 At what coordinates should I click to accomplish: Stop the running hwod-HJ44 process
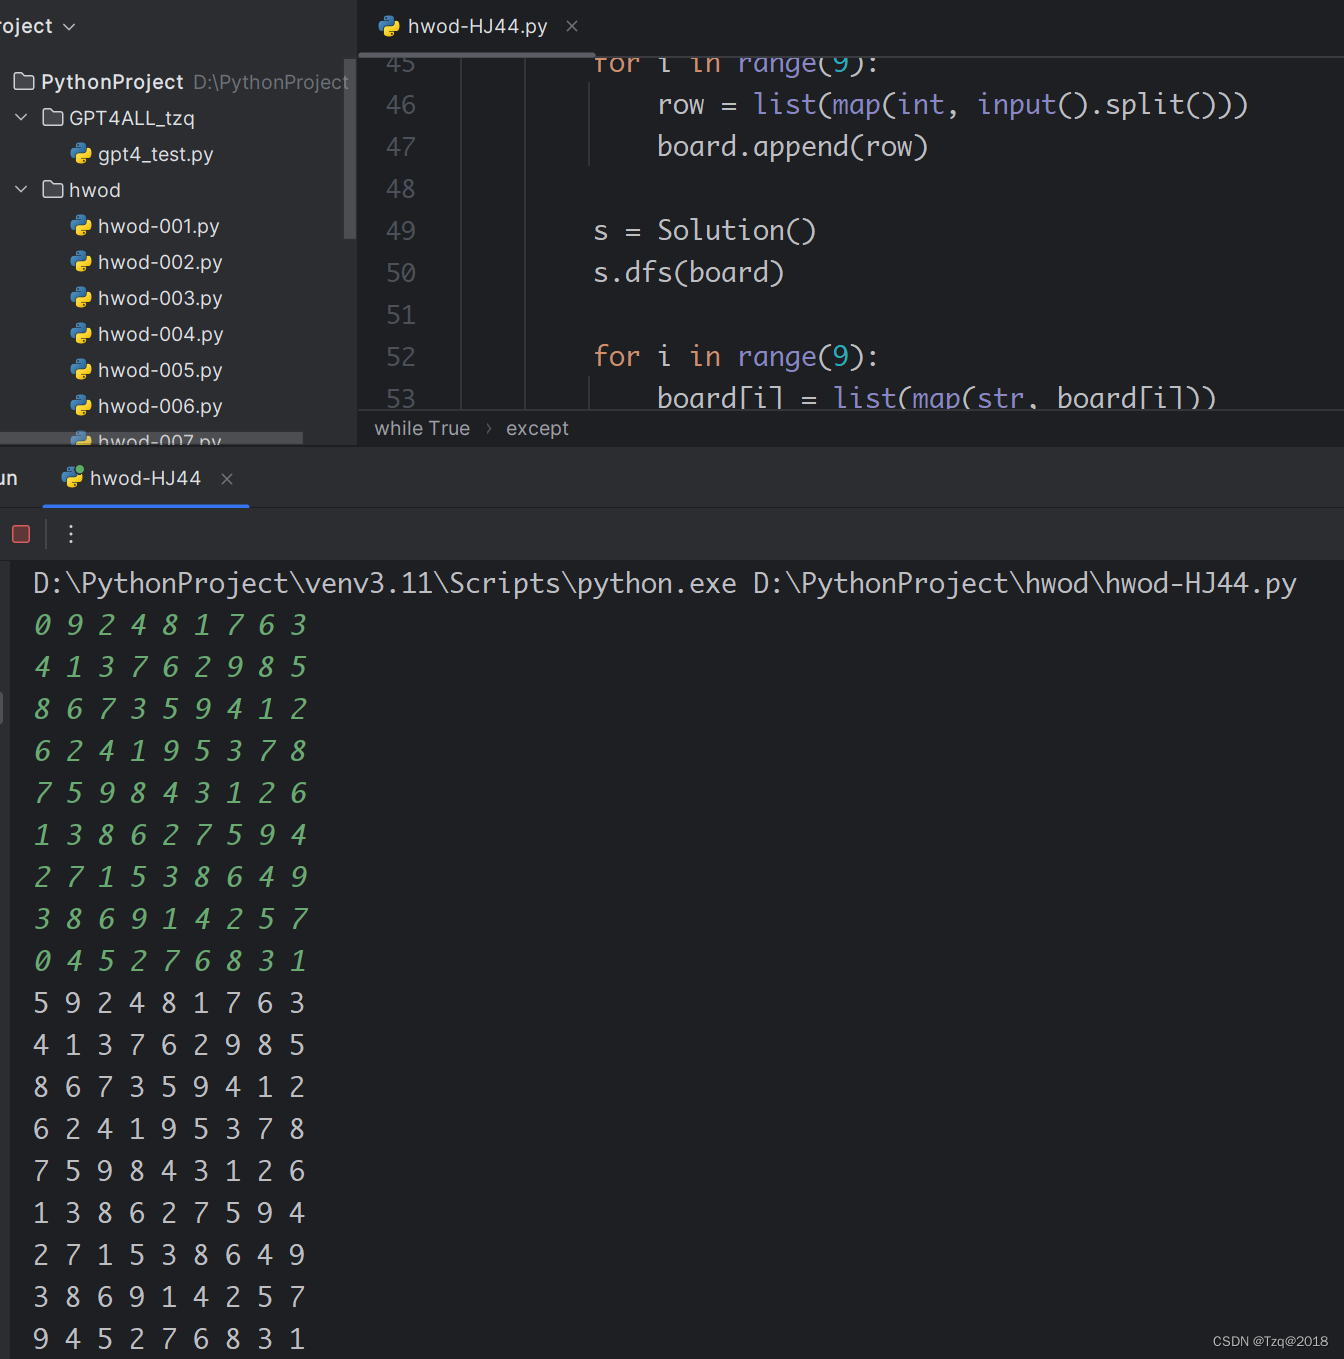tap(21, 534)
